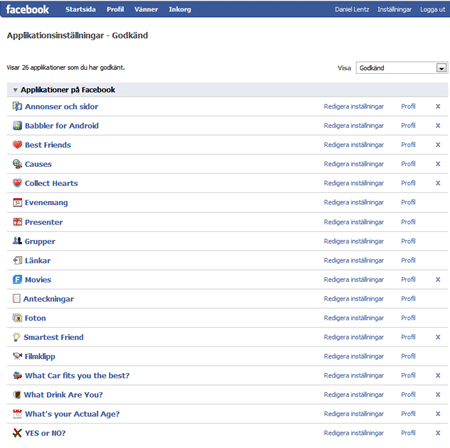The width and height of the screenshot is (450, 448).
Task: Click Redigera inställningar for What Drink Are You?
Action: (x=354, y=395)
